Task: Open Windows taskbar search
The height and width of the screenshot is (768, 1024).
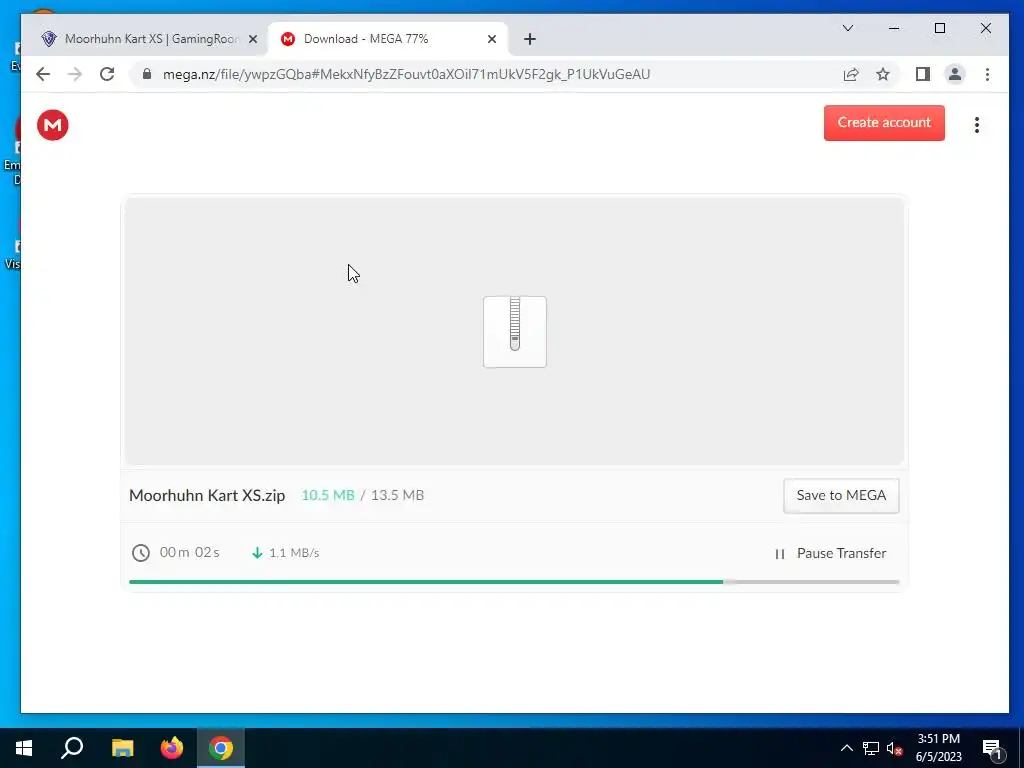Action: [72, 748]
